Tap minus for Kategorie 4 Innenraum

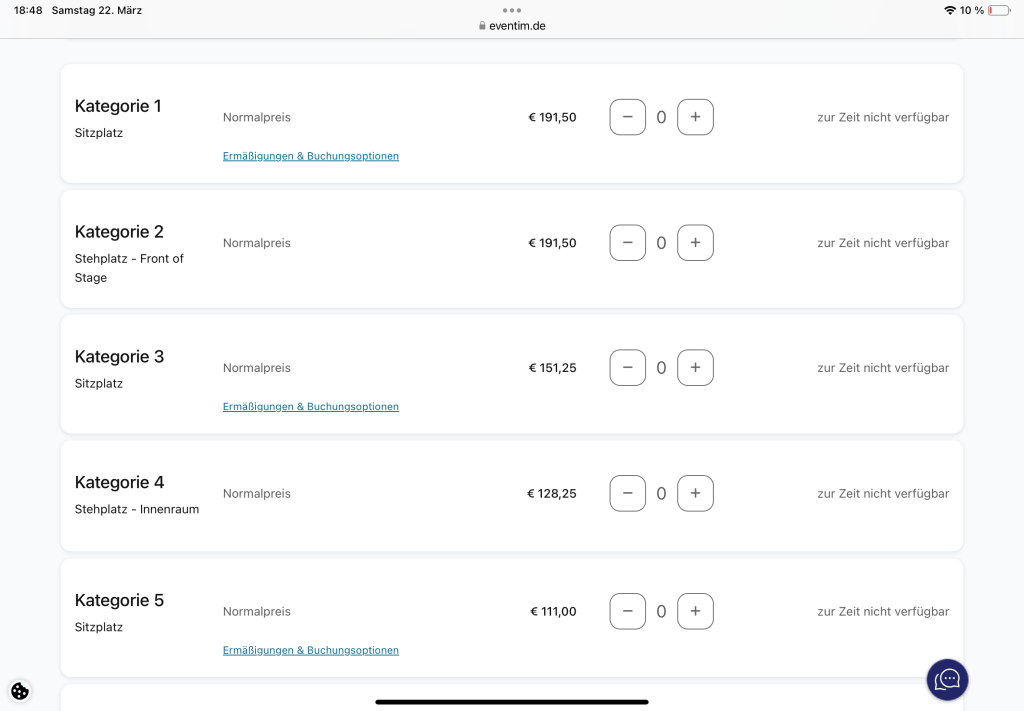click(627, 493)
